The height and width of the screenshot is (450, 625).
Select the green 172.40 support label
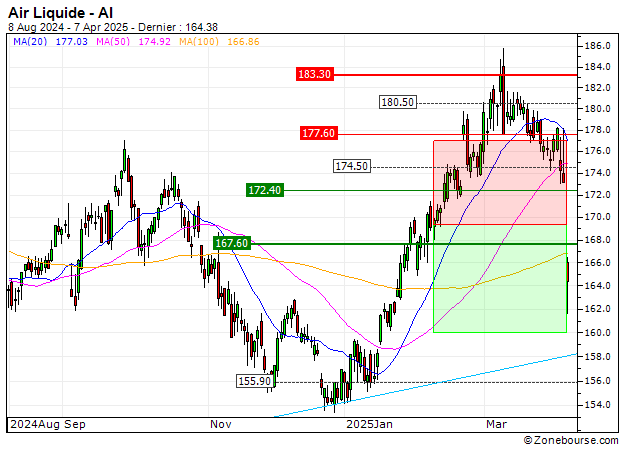[x=264, y=190]
